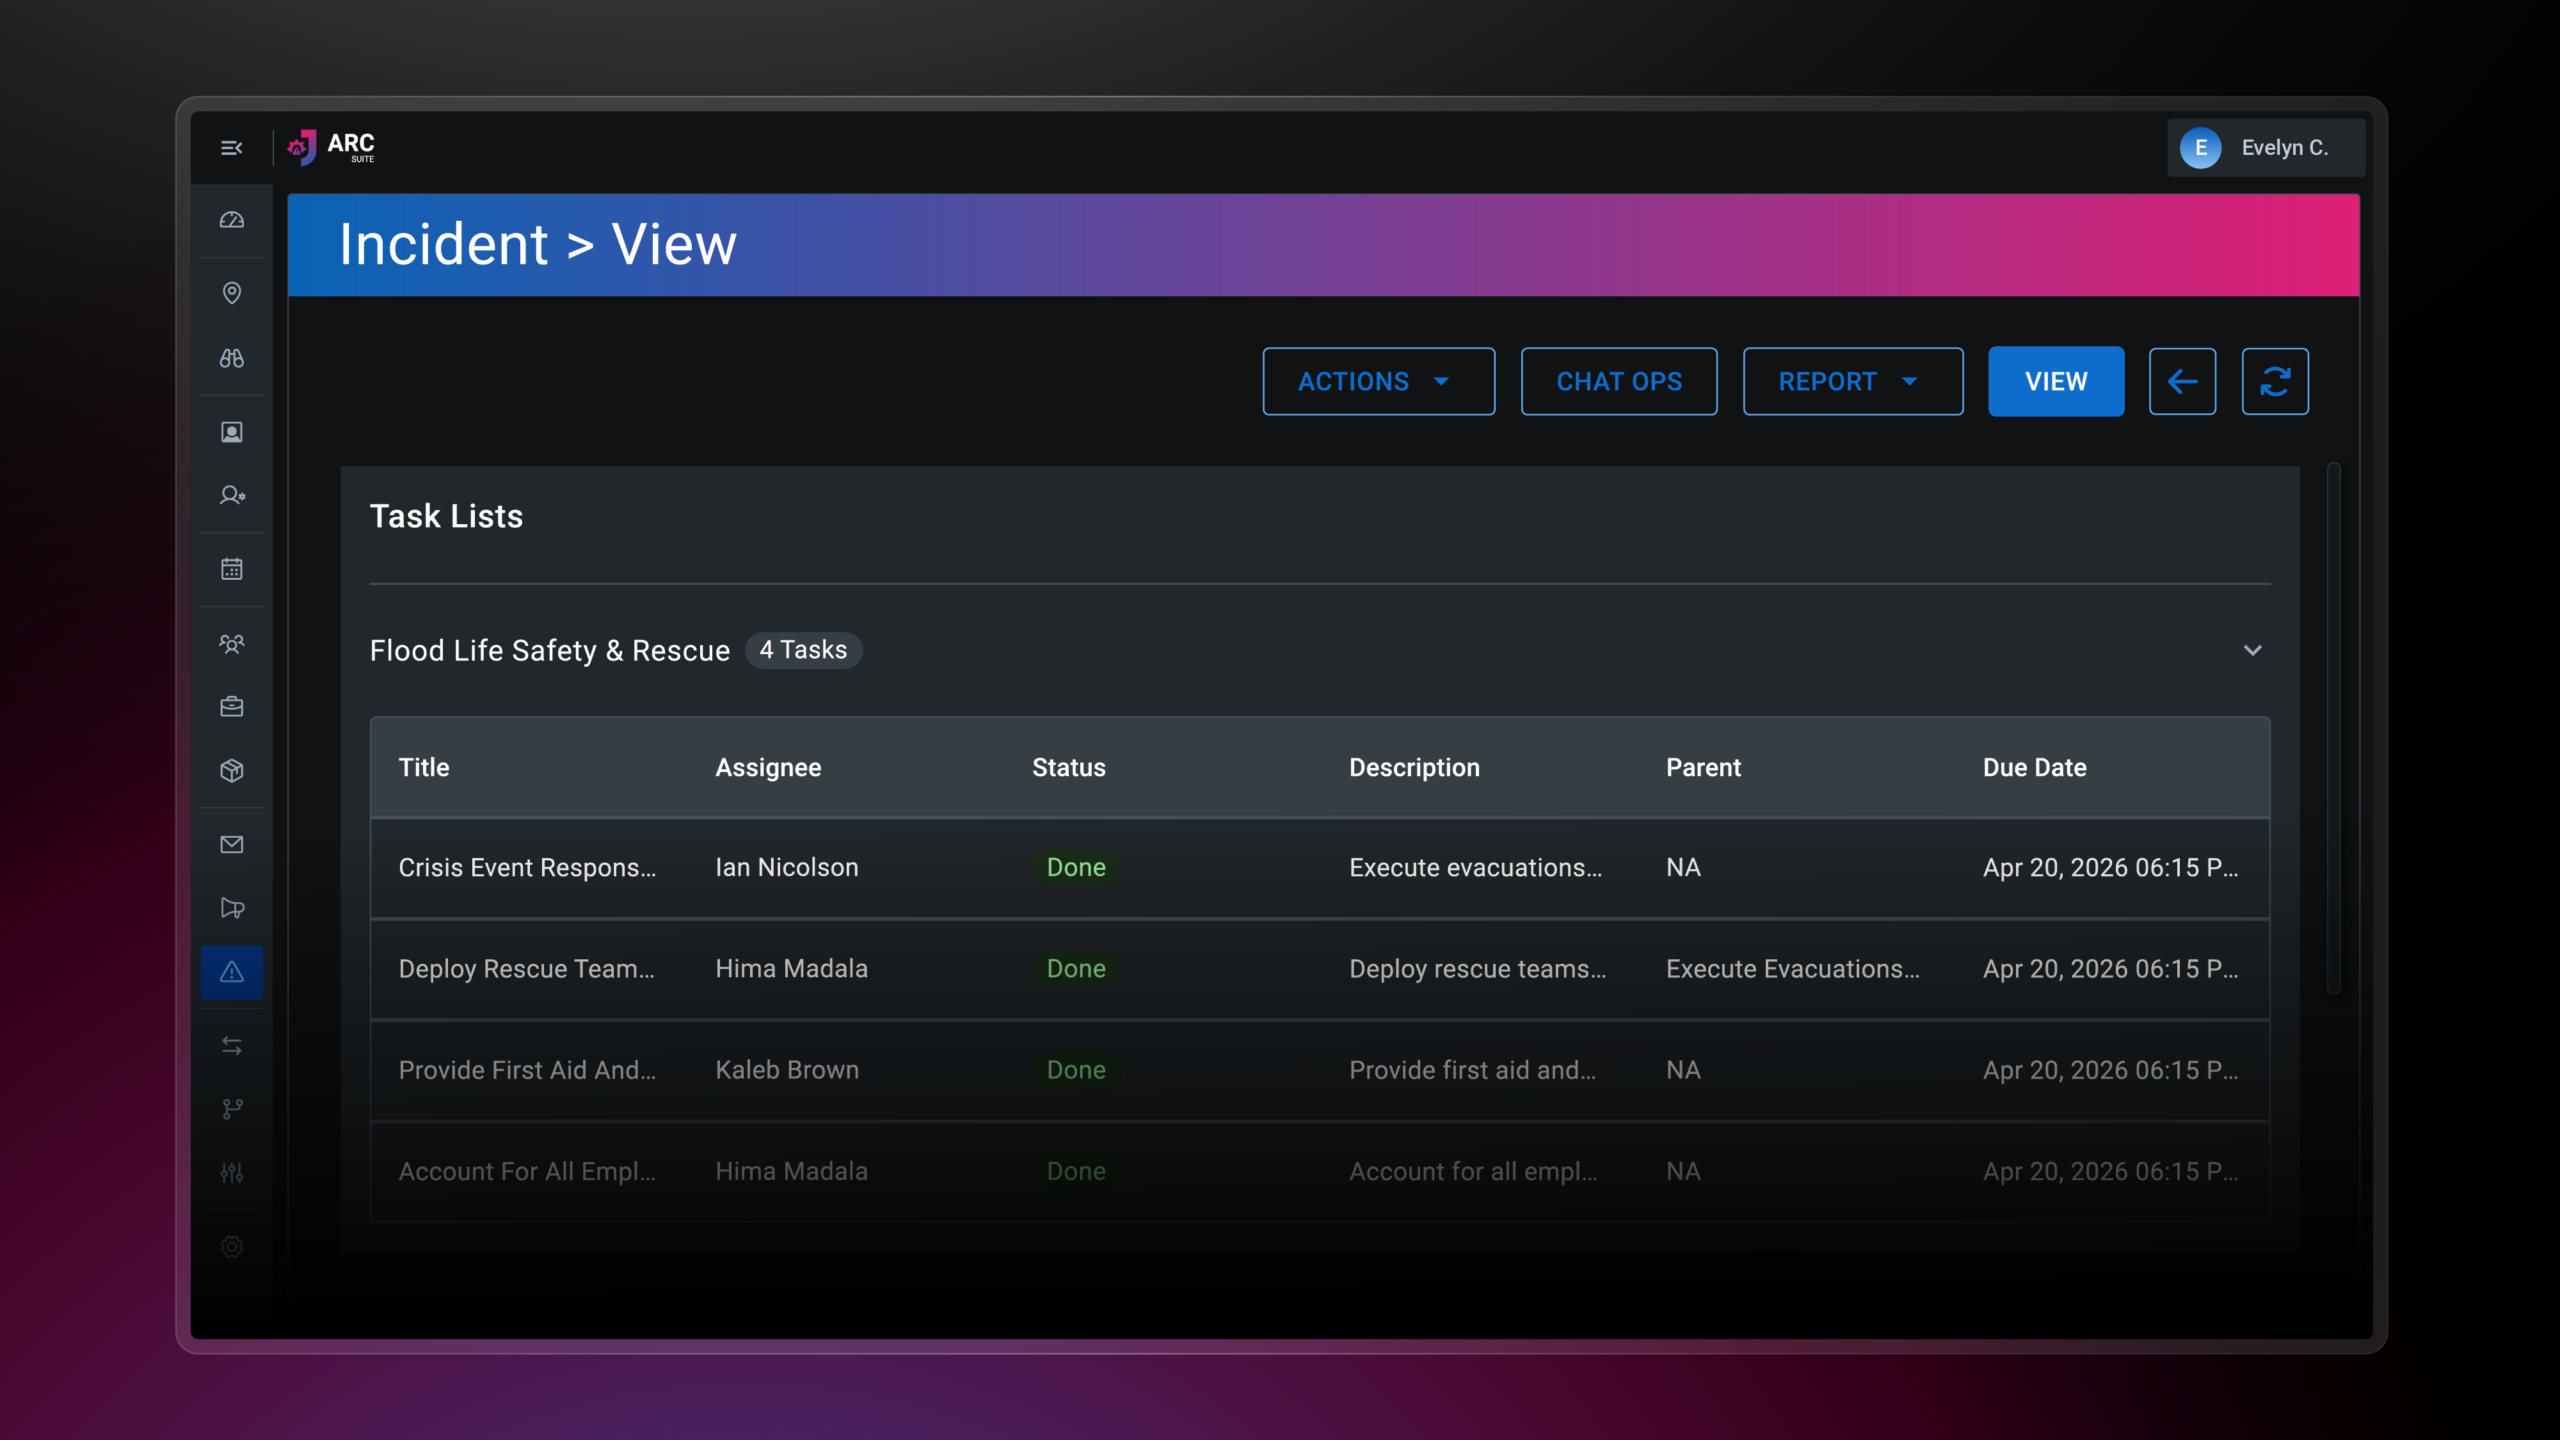Collapse the Flood Life Safety & Rescue list
The image size is (2560, 1440).
point(2252,651)
